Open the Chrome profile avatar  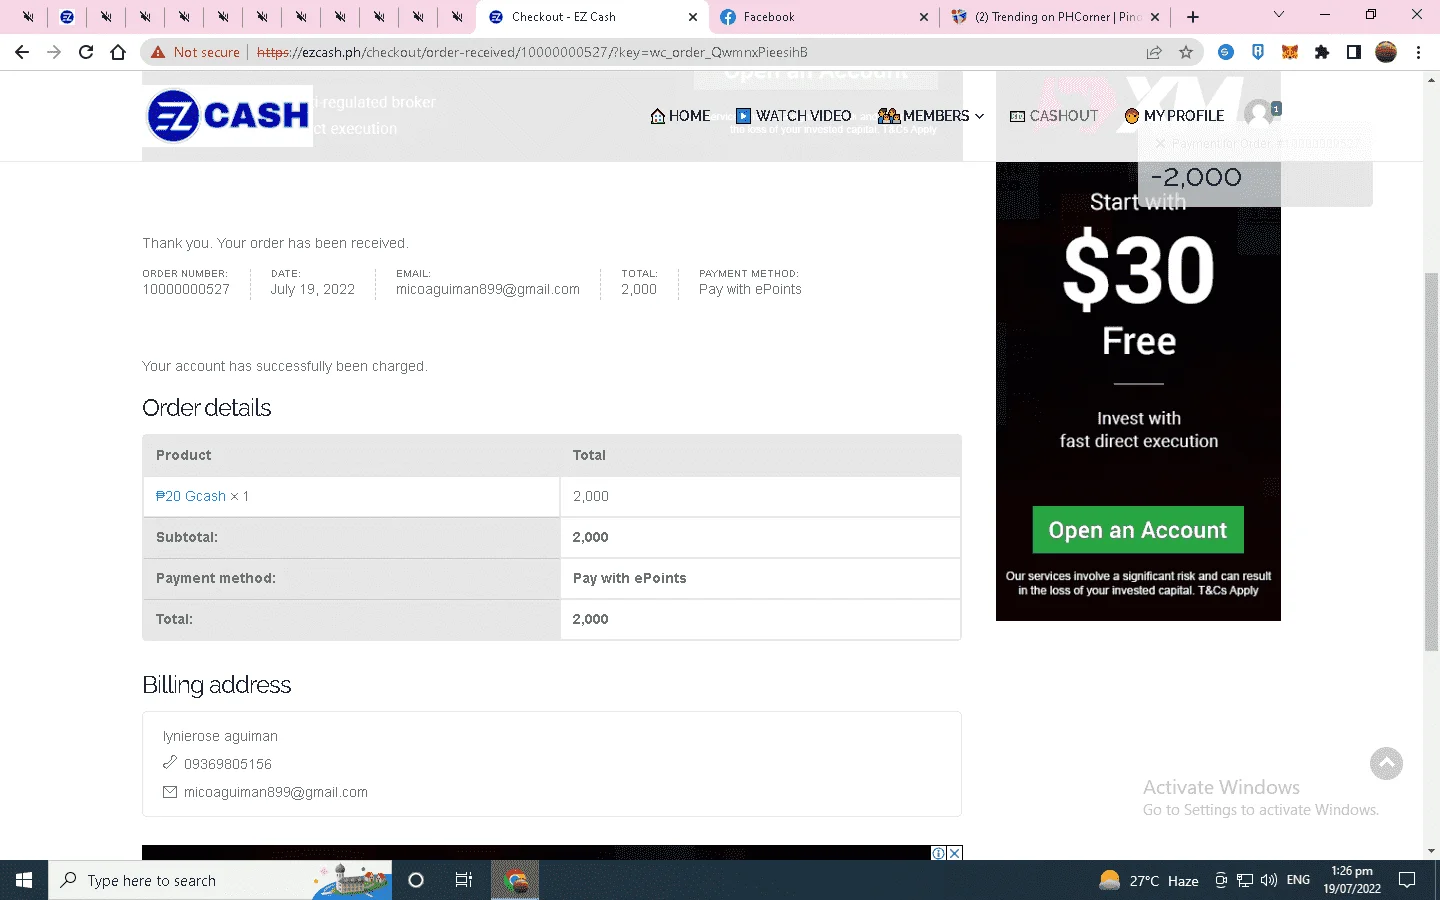[1386, 52]
